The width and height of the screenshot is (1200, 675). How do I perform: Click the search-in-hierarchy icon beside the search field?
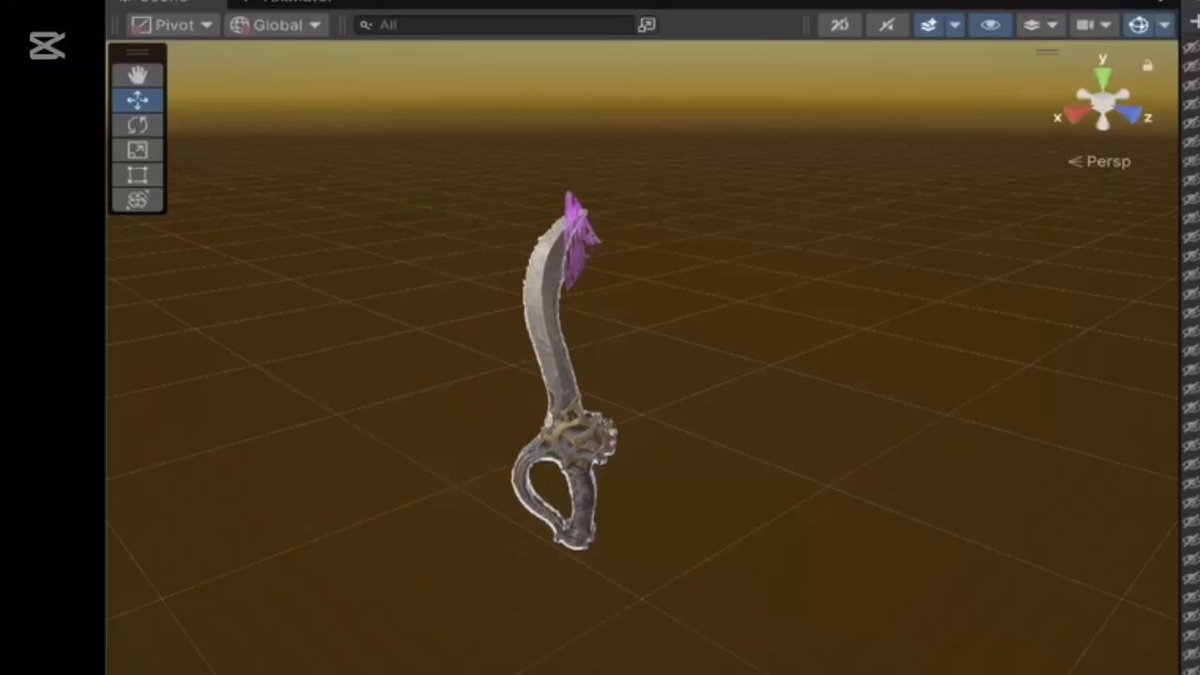pyautogui.click(x=647, y=25)
